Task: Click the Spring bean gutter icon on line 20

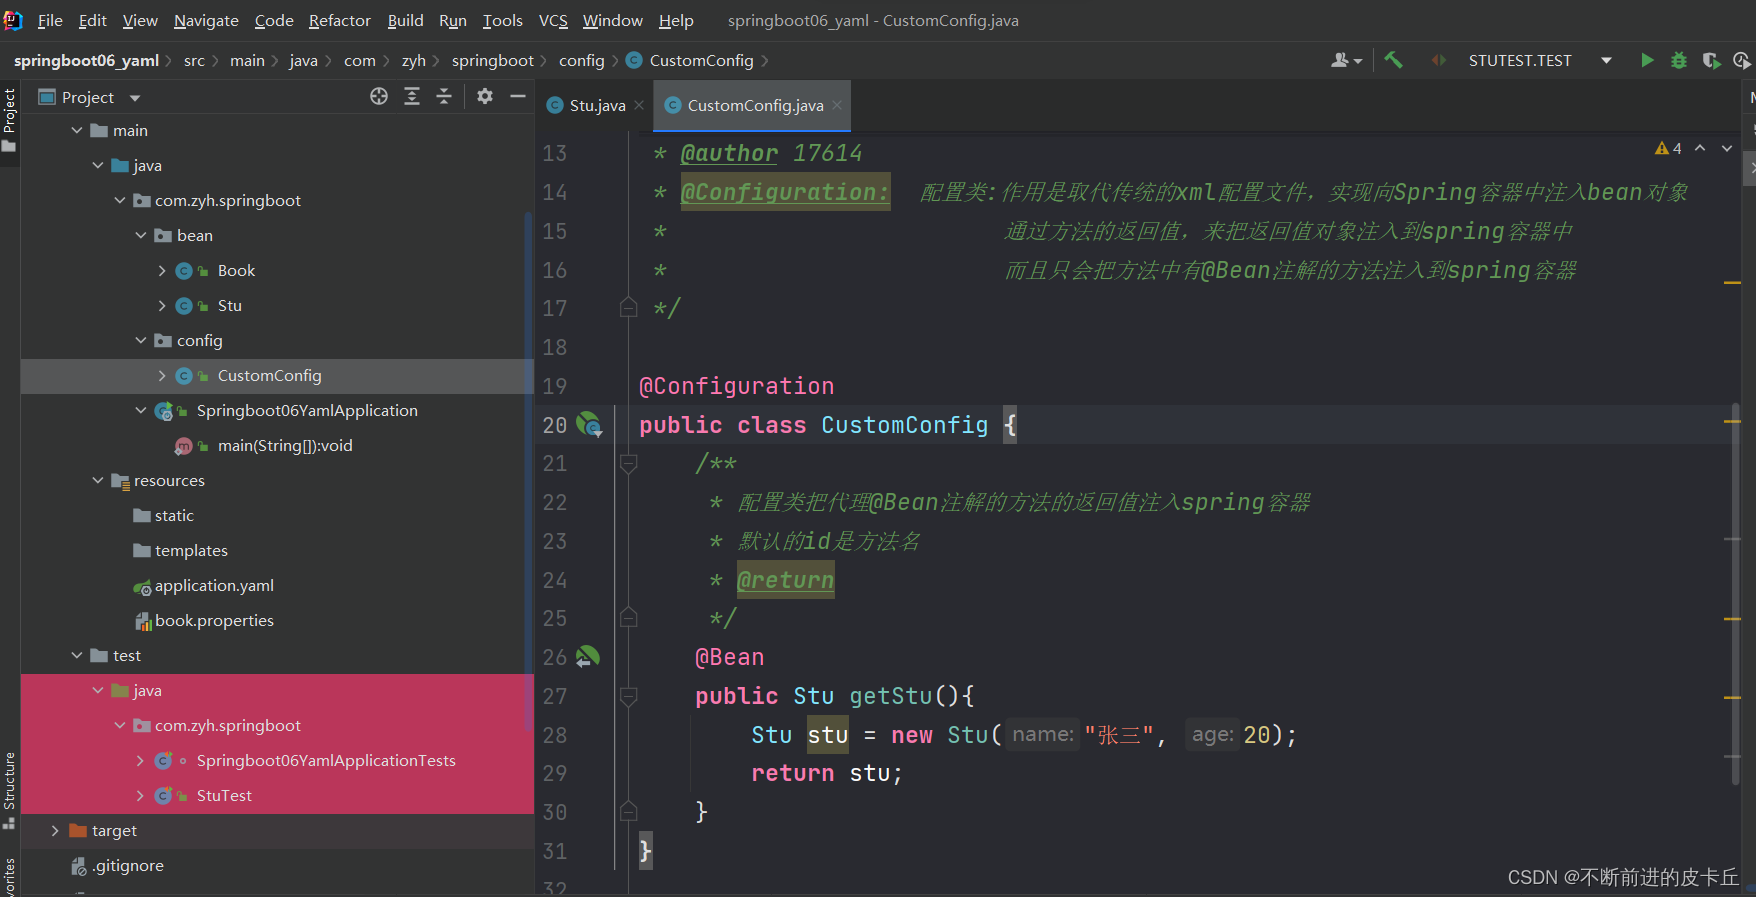Action: [x=589, y=425]
